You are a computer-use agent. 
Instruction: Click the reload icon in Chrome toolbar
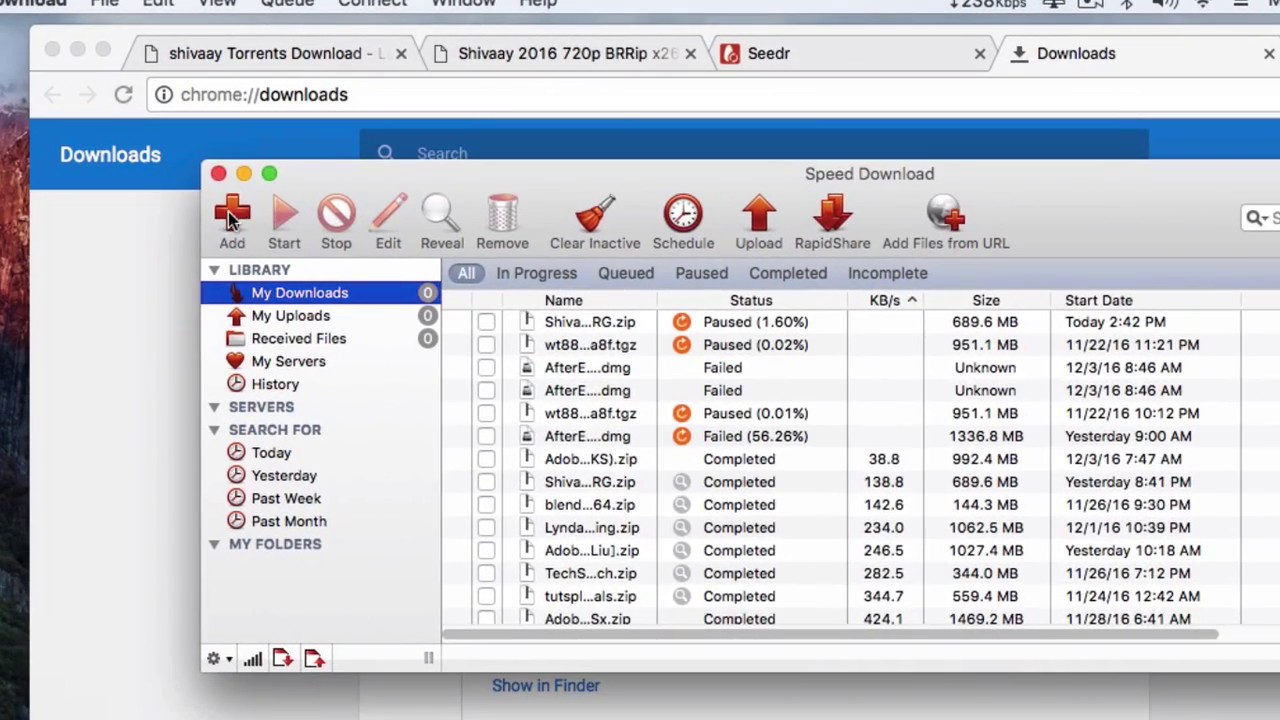pyautogui.click(x=123, y=94)
